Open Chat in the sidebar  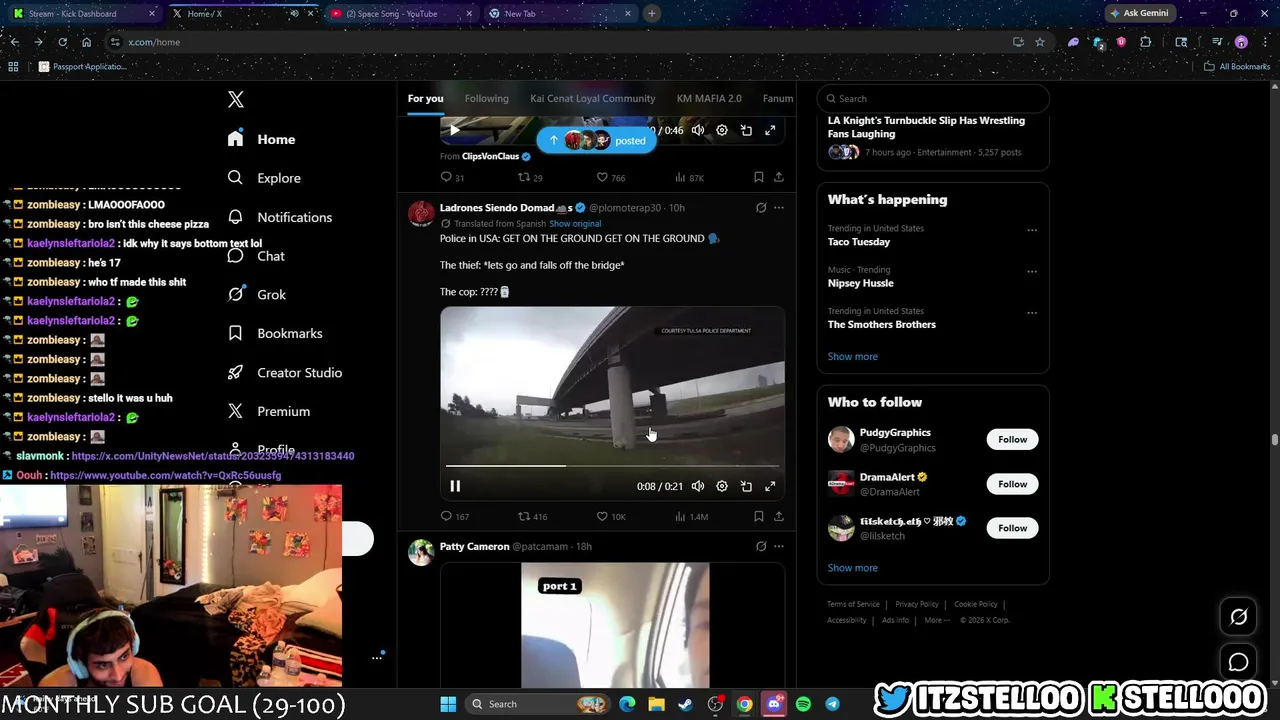256,256
